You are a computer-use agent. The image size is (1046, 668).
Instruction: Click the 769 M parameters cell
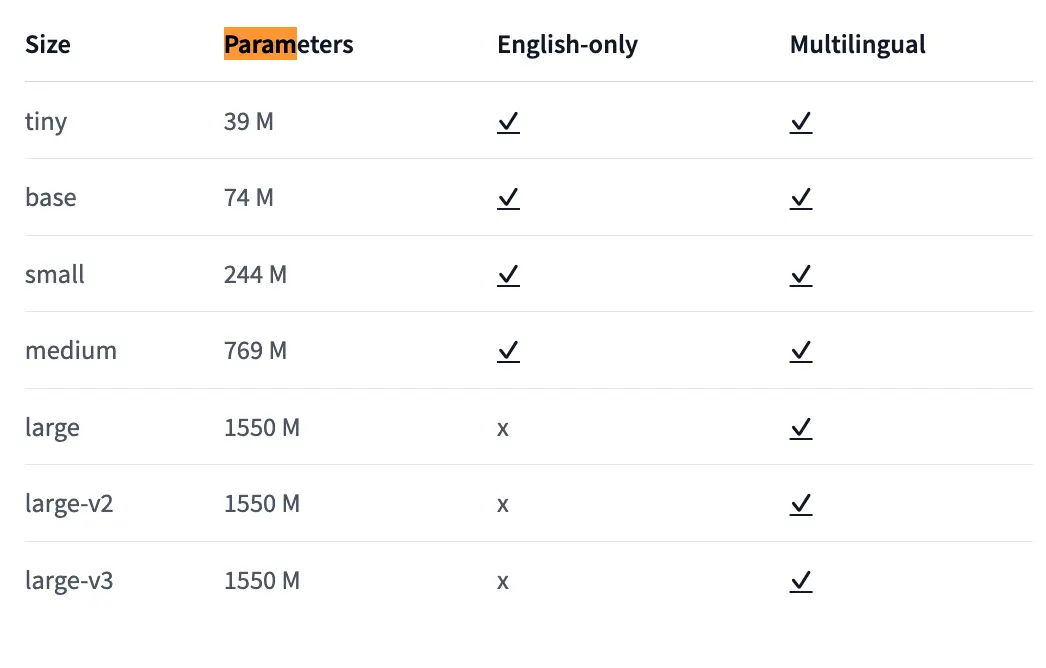255,351
